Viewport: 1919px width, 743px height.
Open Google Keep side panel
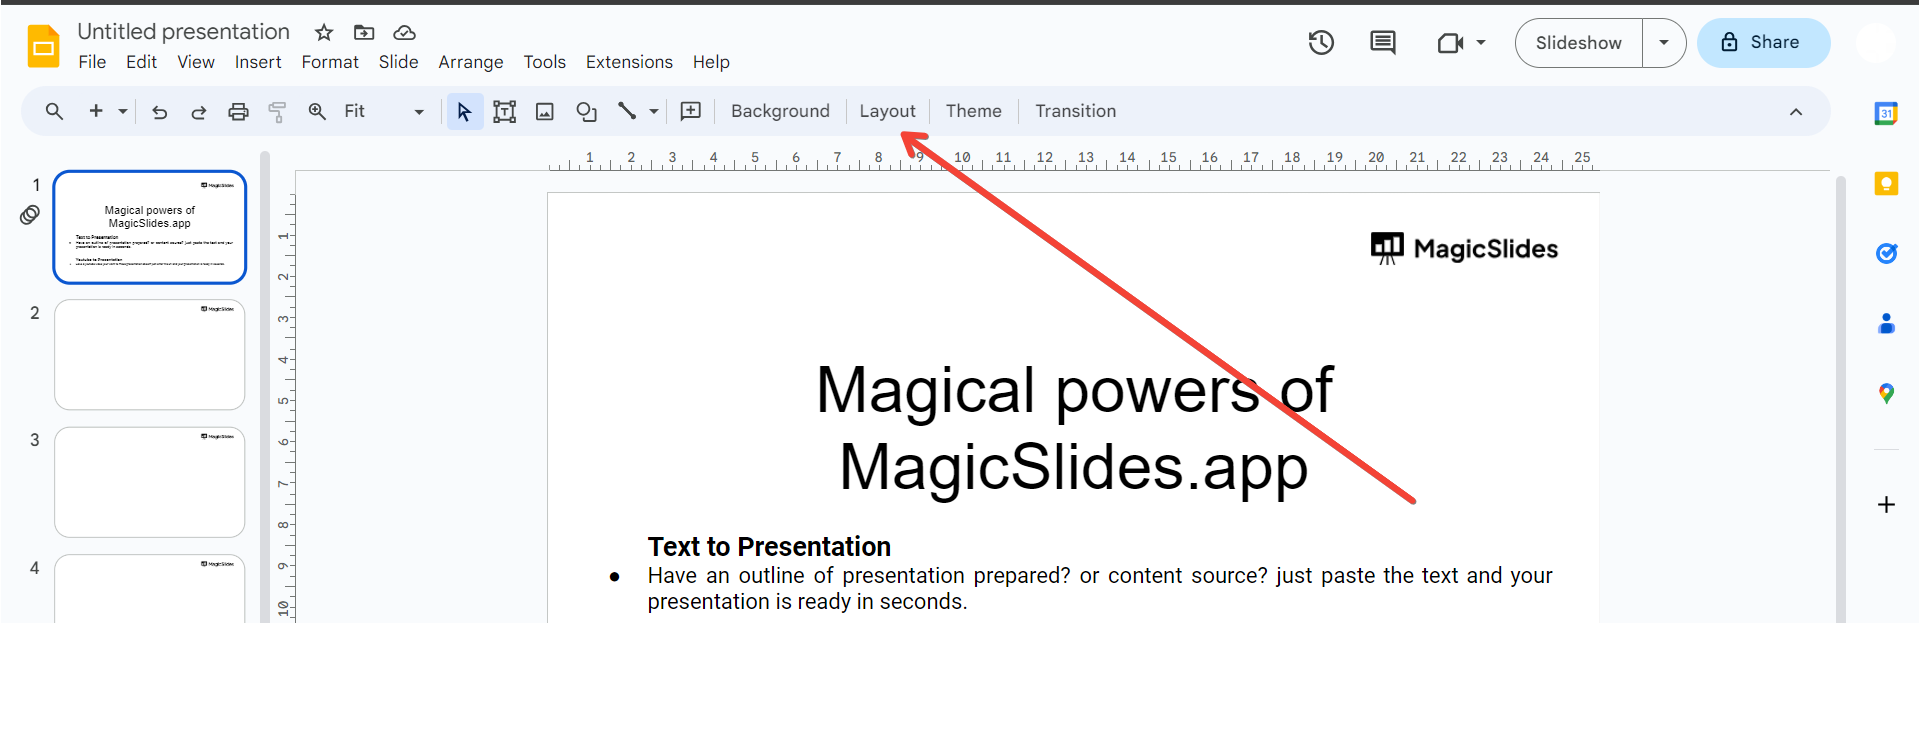1886,184
